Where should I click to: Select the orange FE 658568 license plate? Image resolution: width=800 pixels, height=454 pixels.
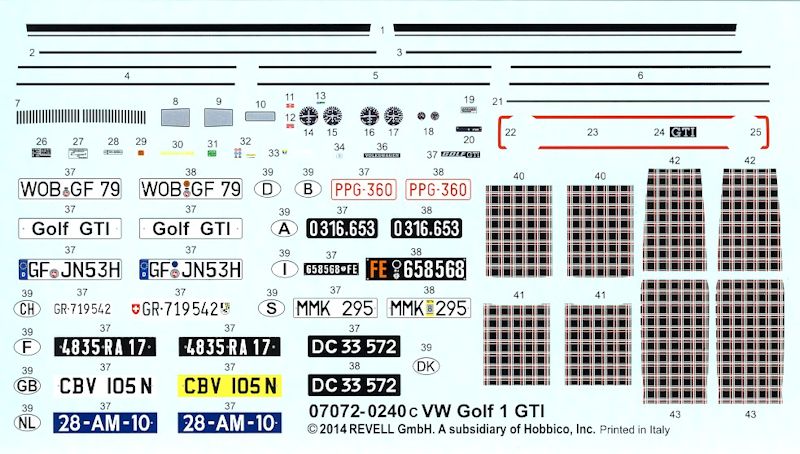click(x=416, y=269)
